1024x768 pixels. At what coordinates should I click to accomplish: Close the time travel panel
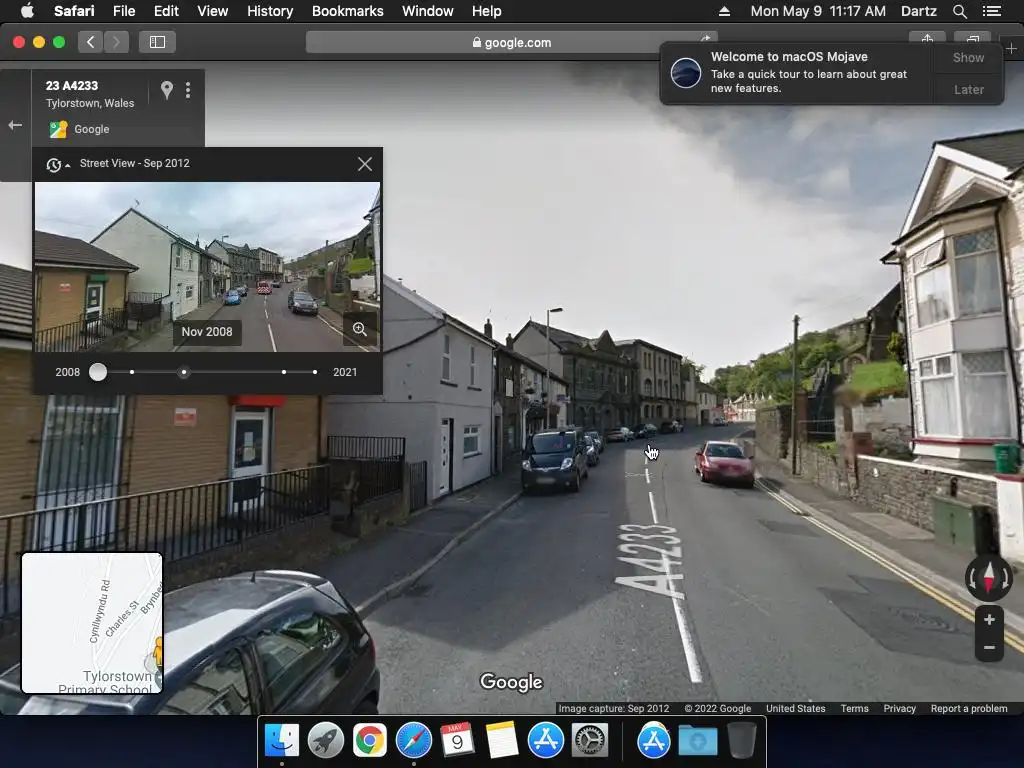[x=365, y=164]
